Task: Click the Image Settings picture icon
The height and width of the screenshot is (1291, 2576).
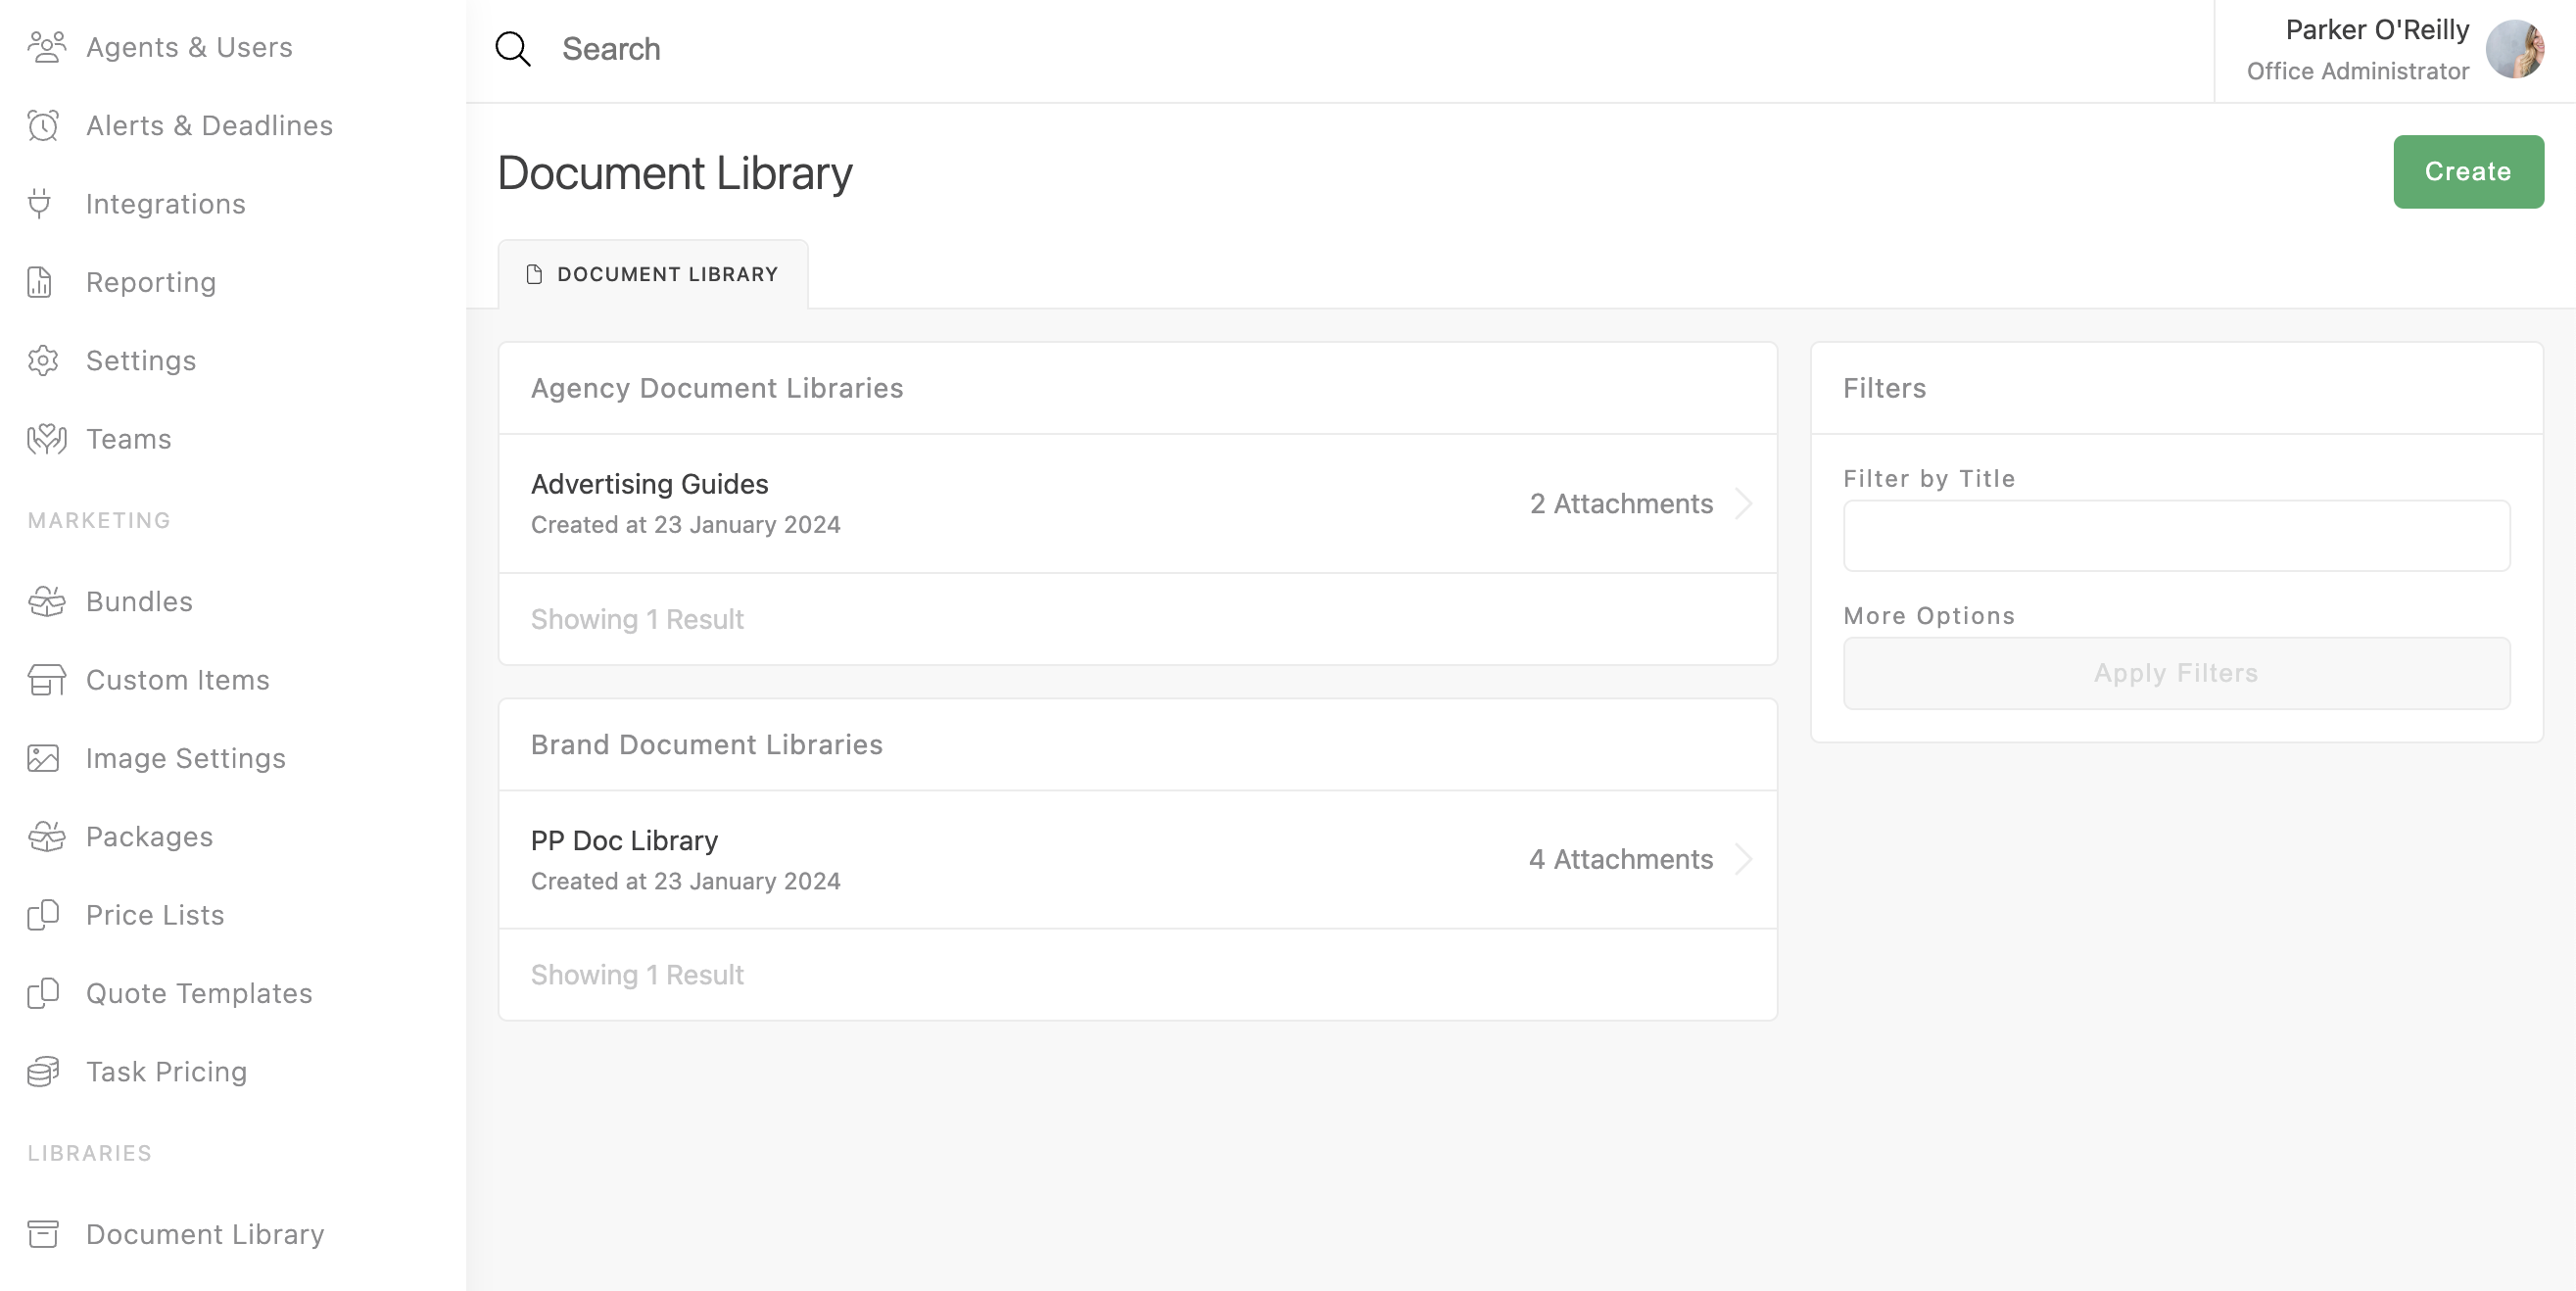Action: (x=43, y=758)
